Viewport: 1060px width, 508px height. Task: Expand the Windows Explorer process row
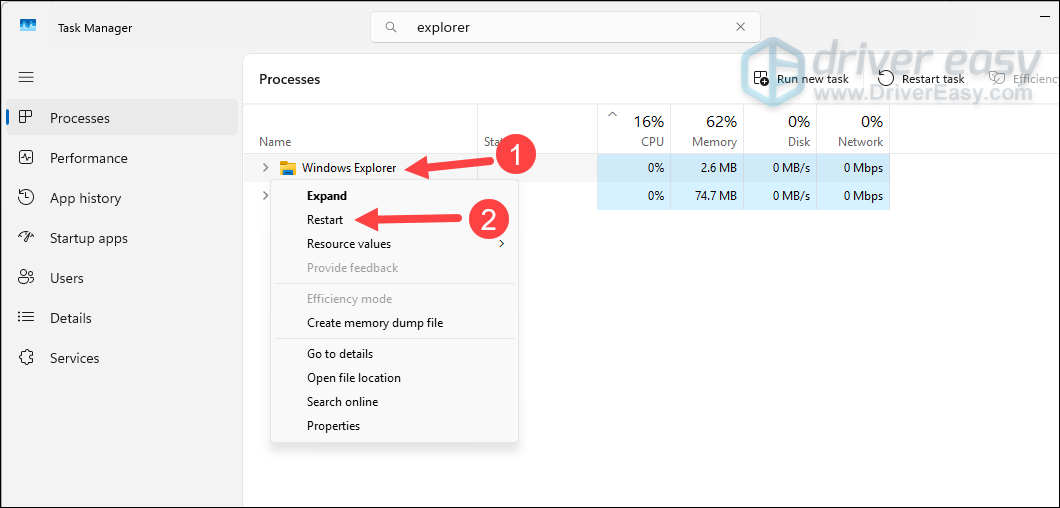(266, 168)
